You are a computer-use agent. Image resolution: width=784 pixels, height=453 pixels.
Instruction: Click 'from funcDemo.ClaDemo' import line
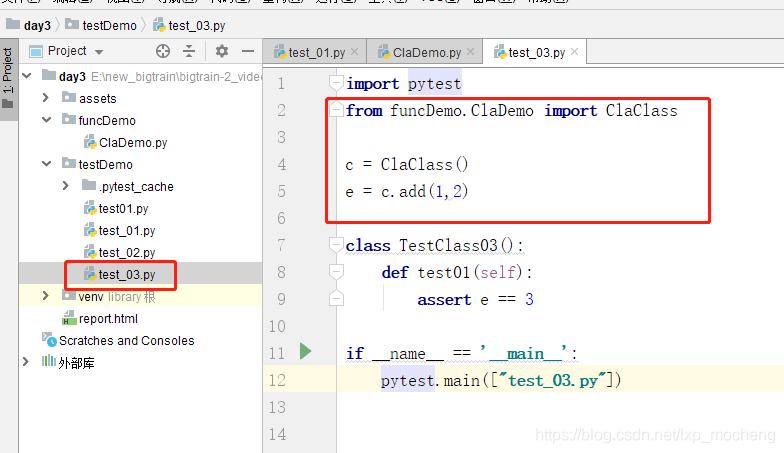[512, 110]
